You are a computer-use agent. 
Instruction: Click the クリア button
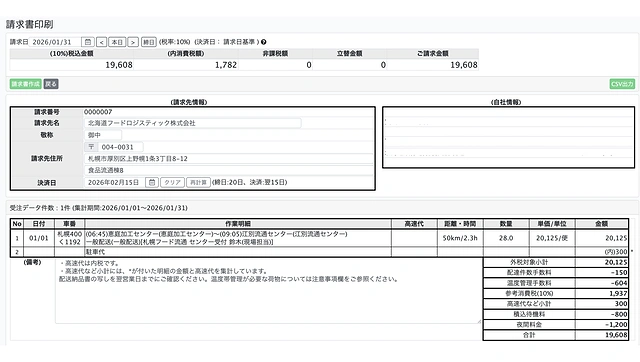(x=172, y=182)
